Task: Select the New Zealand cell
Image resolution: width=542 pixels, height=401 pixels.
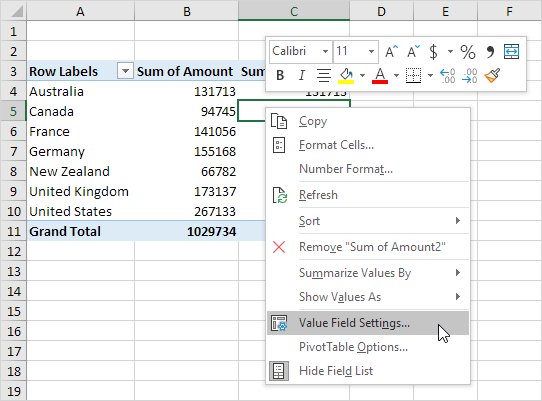Action: click(x=81, y=171)
